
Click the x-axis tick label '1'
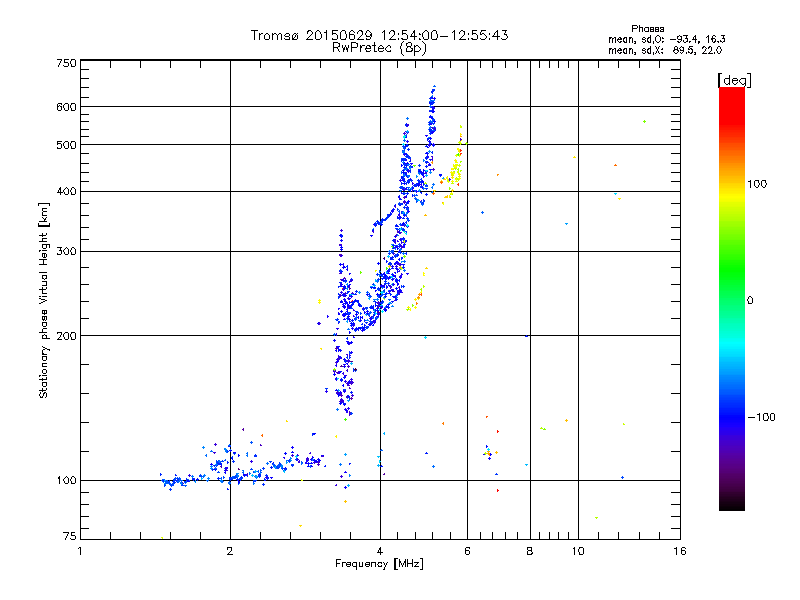(x=80, y=551)
